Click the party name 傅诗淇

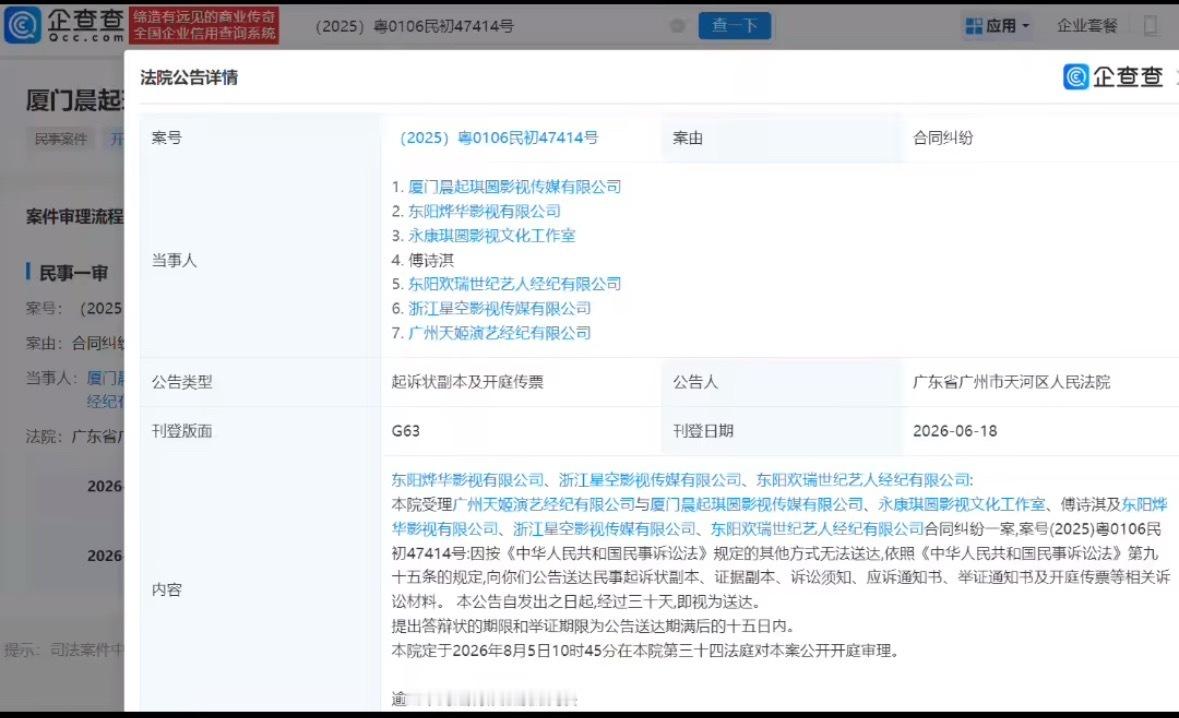pyautogui.click(x=431, y=260)
